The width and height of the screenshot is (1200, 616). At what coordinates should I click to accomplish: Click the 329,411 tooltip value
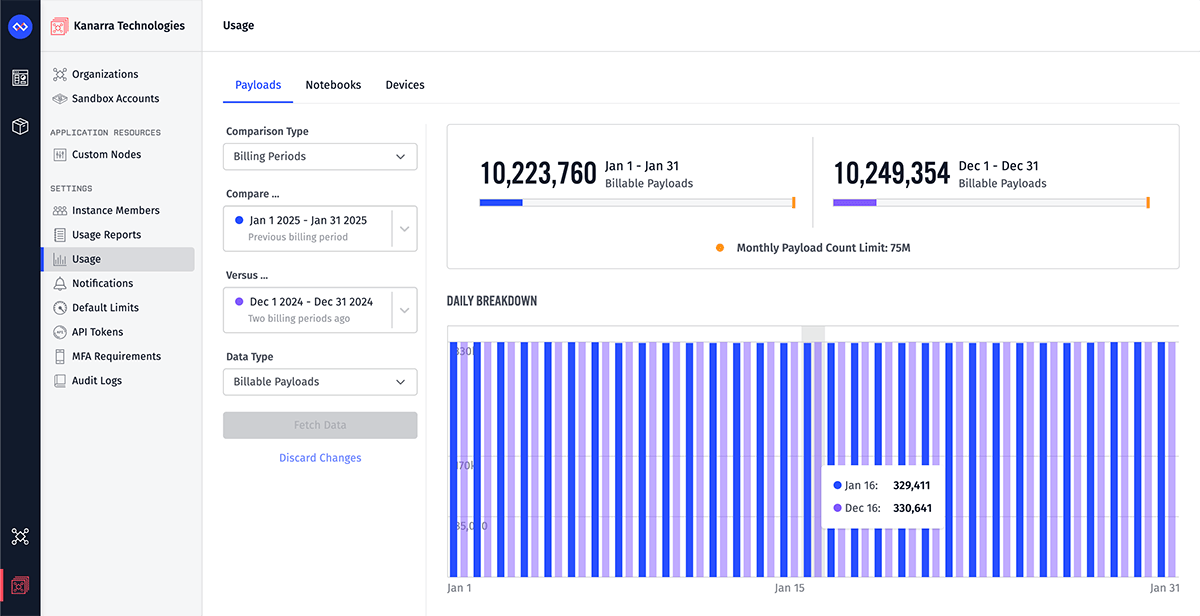click(912, 485)
